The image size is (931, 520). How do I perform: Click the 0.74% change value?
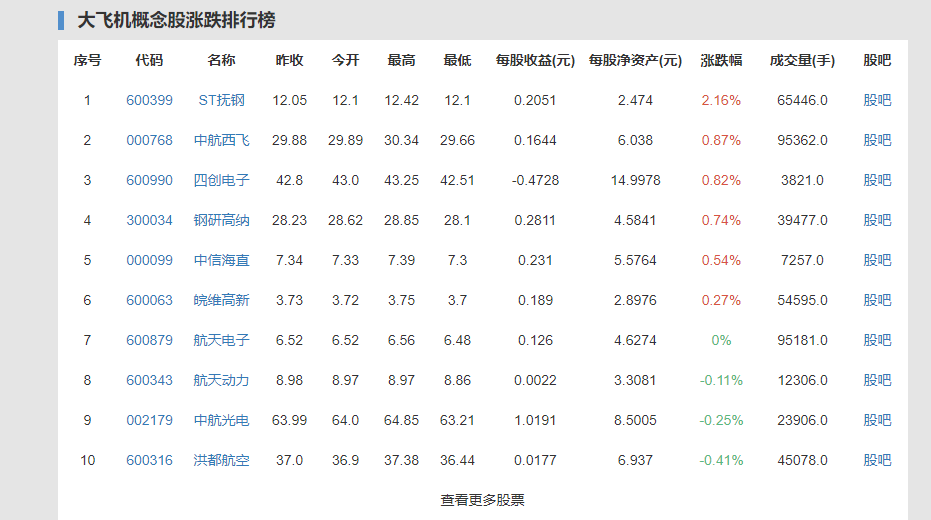coord(721,220)
